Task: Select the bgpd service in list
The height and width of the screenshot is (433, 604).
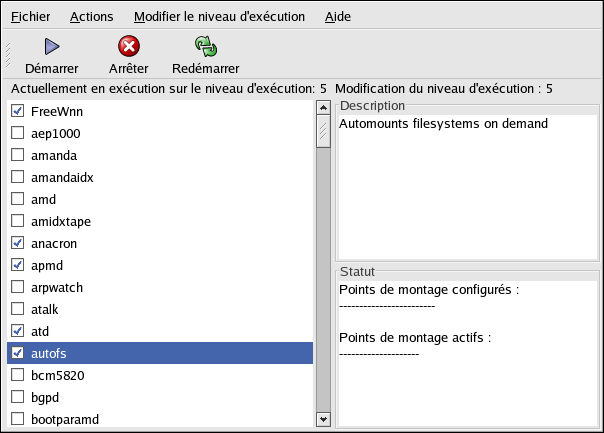Action: click(160, 397)
